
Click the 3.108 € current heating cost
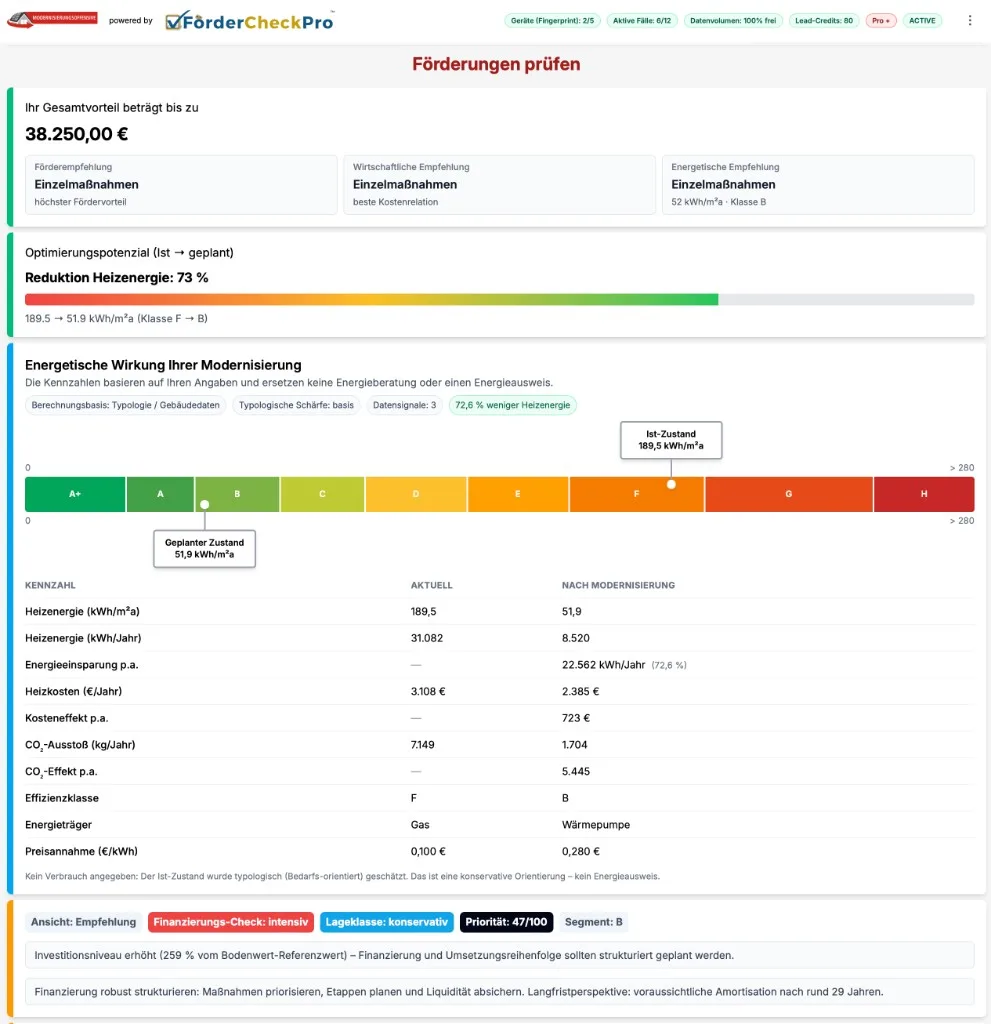tap(428, 692)
